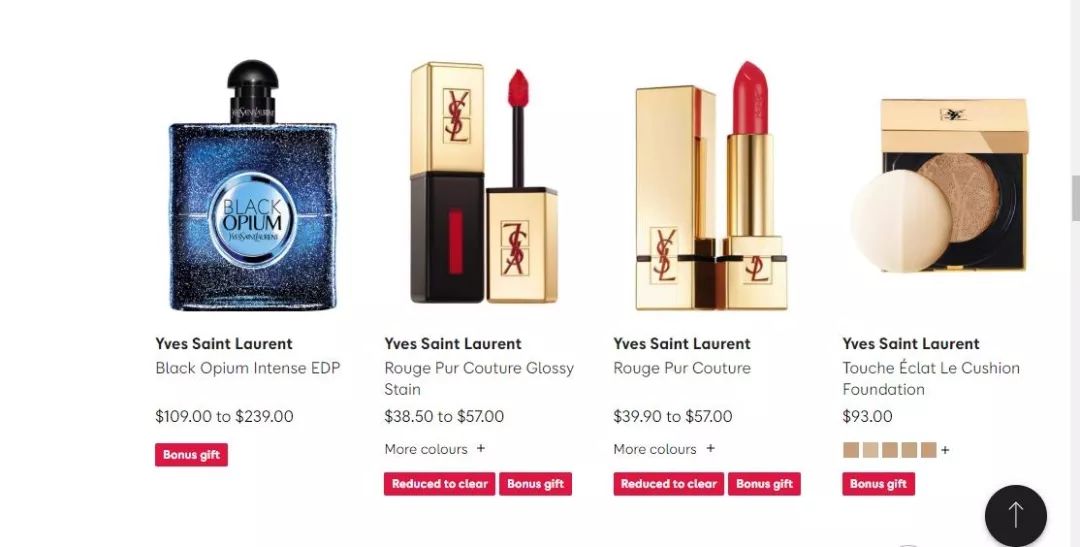Open Glossy Stain lip product image
1080x547 pixels.
pyautogui.click(x=484, y=183)
